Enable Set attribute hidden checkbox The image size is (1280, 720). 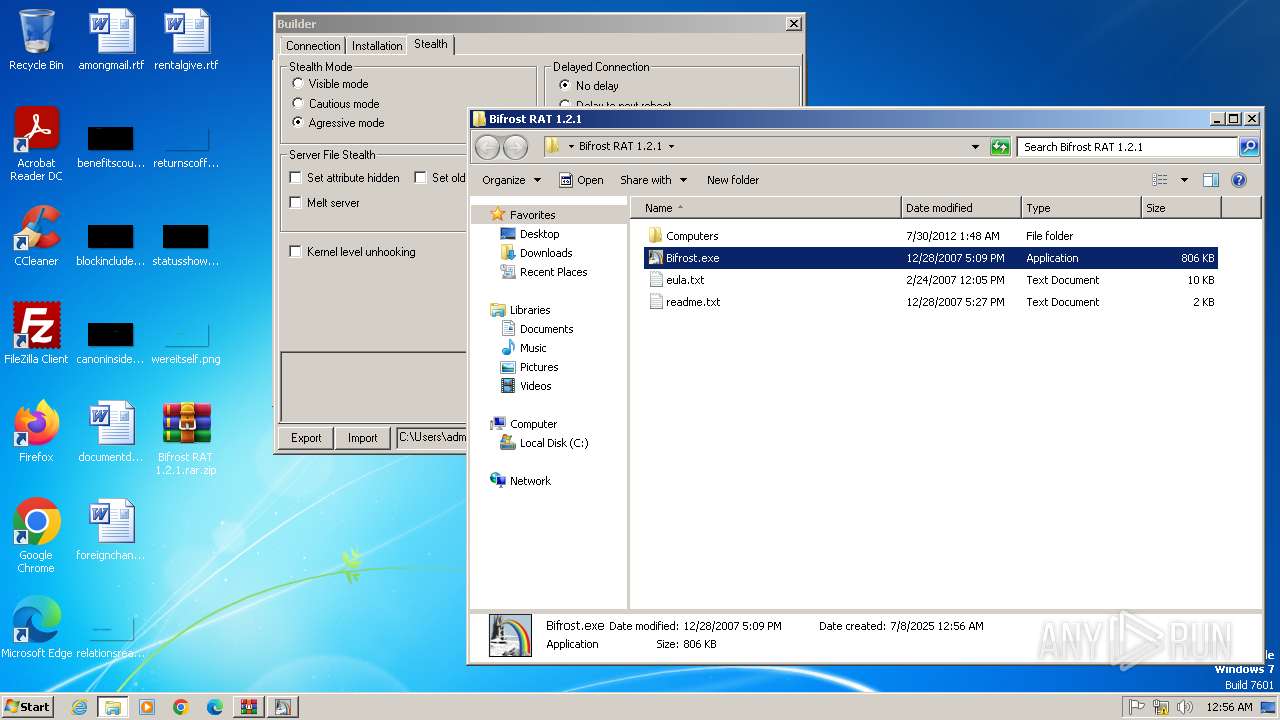pos(295,178)
